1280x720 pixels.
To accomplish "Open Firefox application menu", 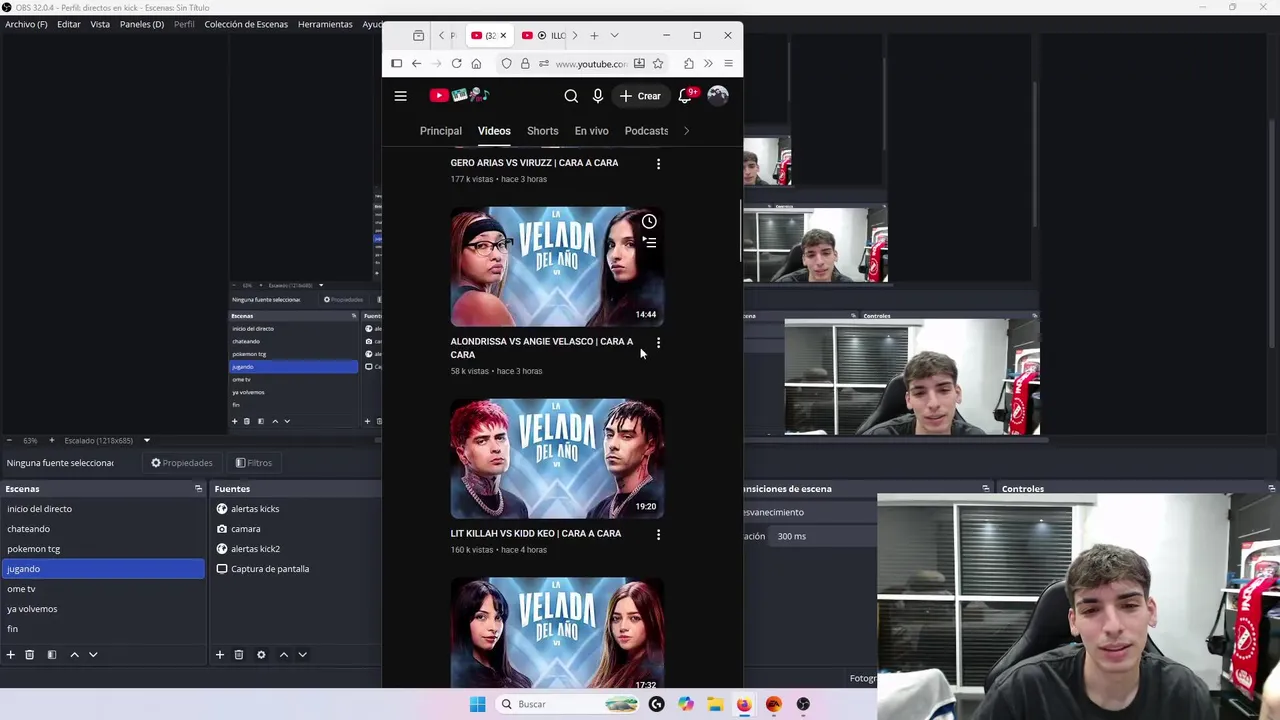I will (728, 64).
